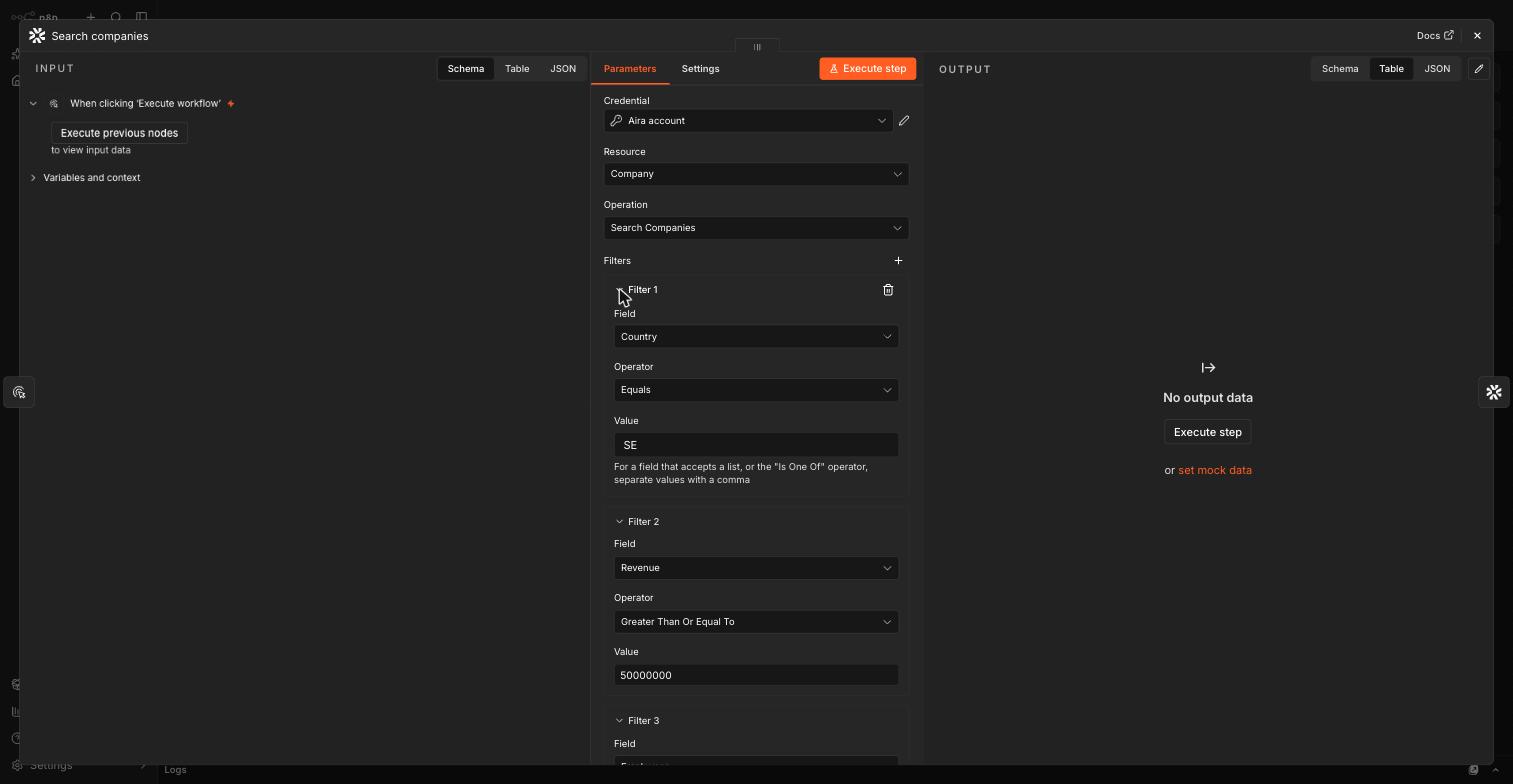Collapse Filter 3 section

coord(619,721)
